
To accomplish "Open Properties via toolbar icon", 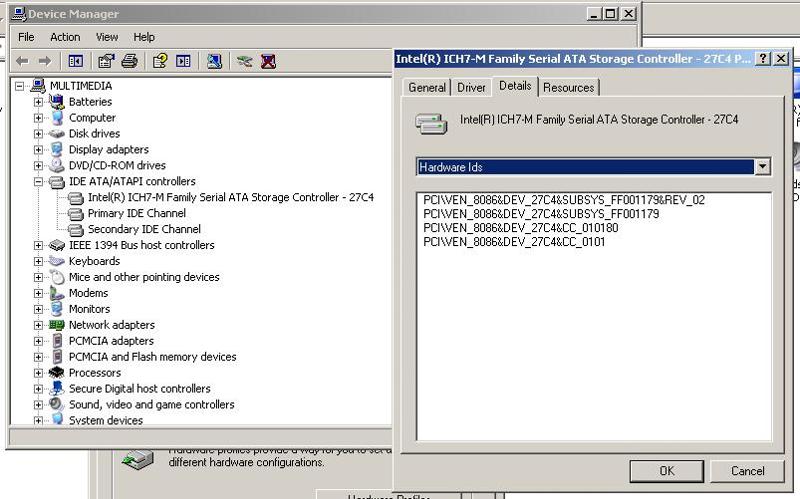I will 106,61.
